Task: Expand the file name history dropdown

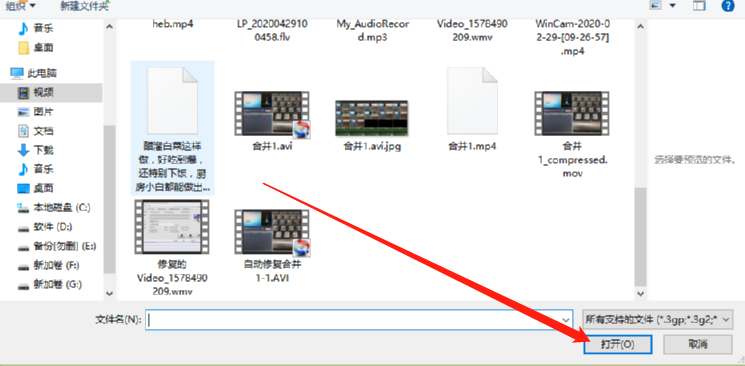Action: (566, 320)
